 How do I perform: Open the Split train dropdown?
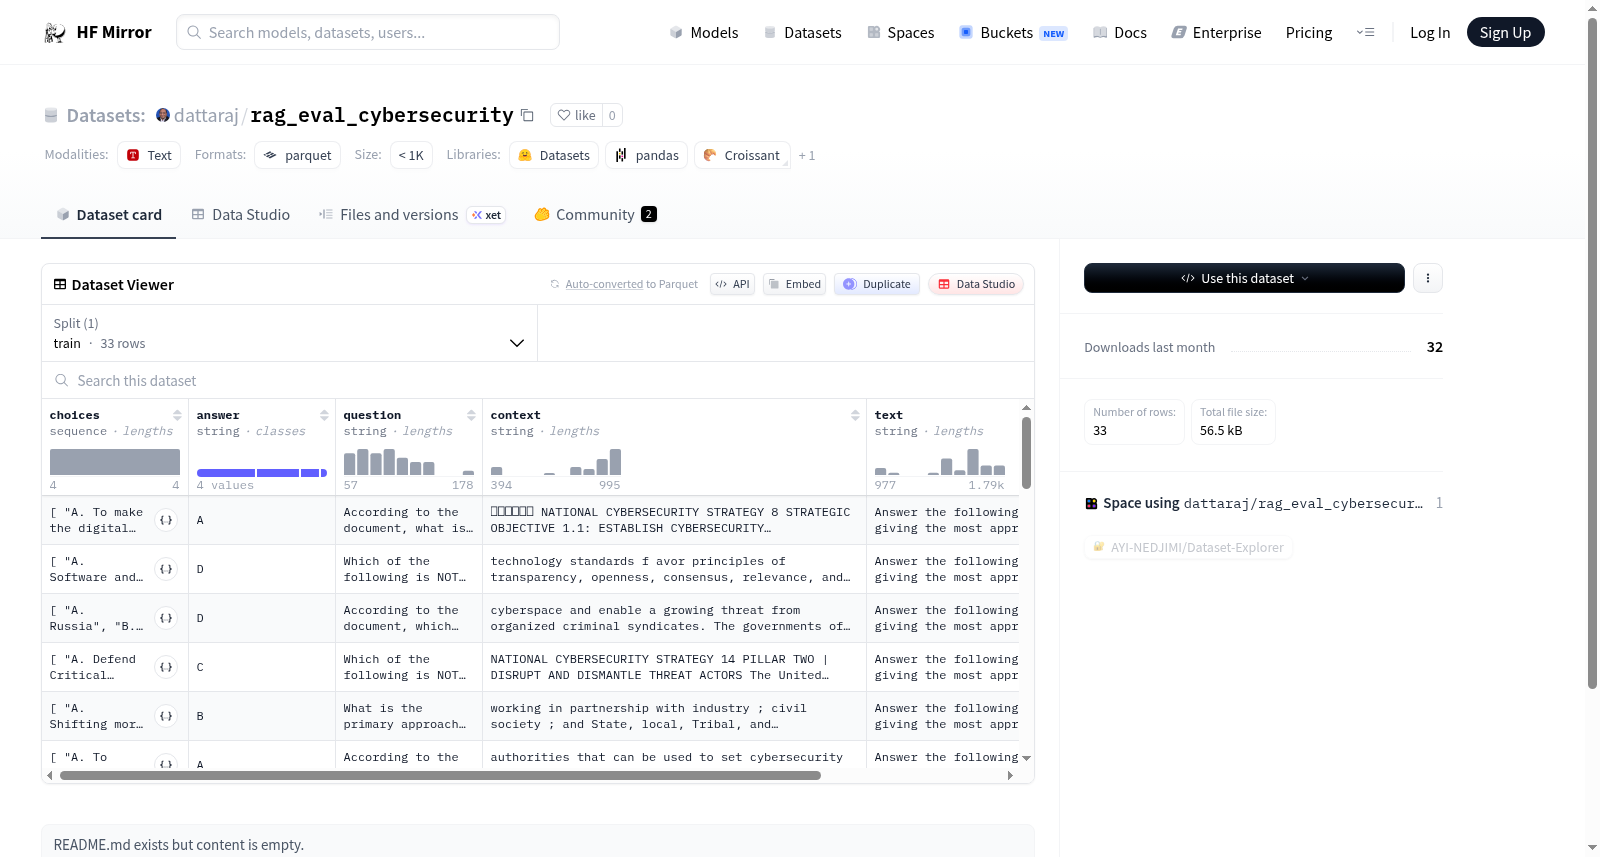click(x=290, y=333)
